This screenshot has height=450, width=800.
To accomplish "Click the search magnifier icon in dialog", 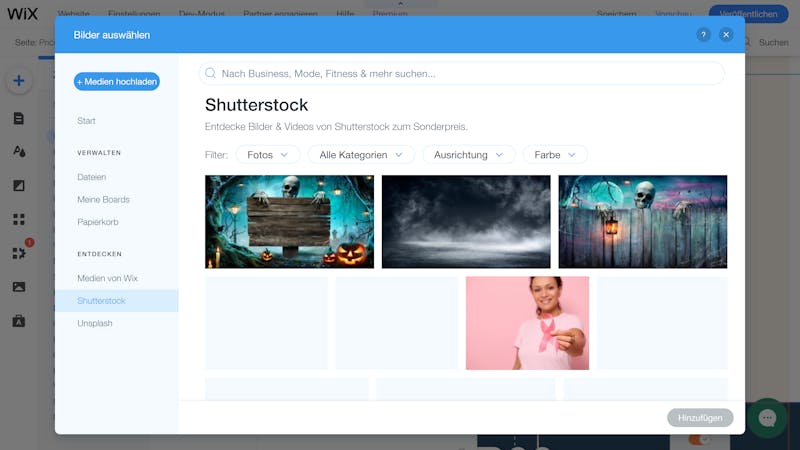I will [x=210, y=73].
